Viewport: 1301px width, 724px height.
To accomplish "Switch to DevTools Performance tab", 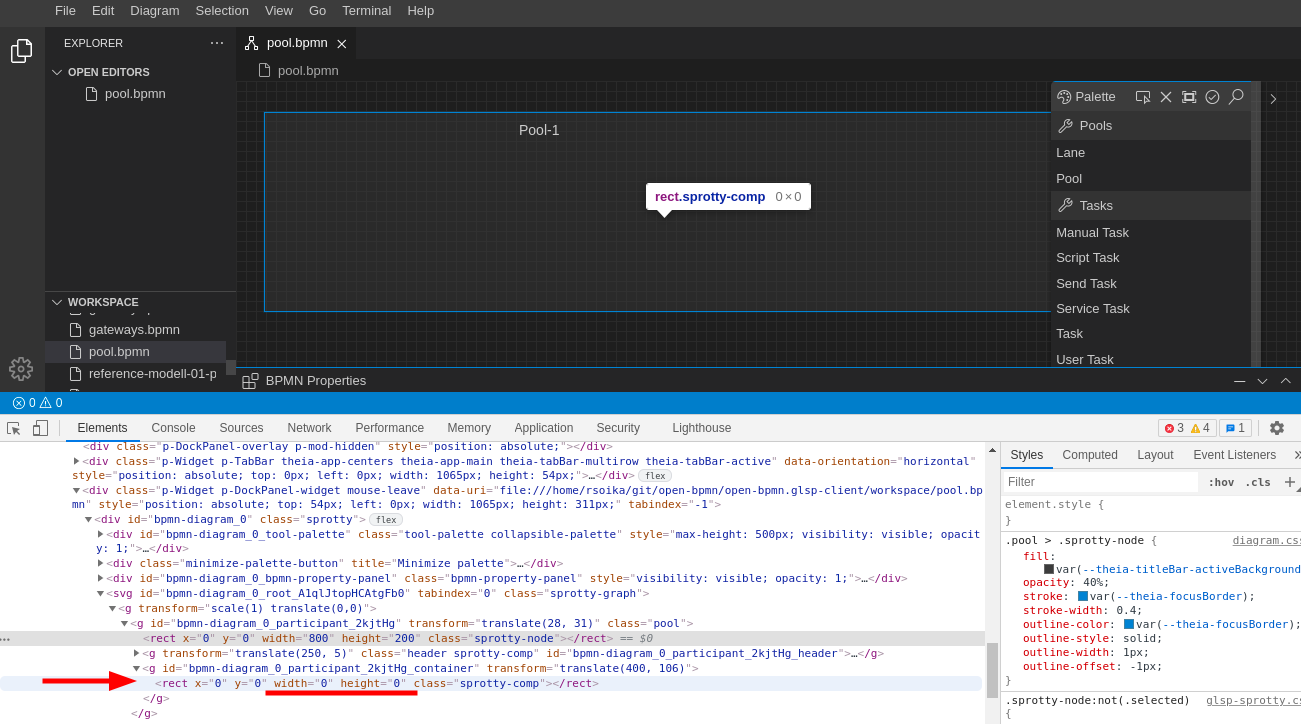I will click(390, 428).
